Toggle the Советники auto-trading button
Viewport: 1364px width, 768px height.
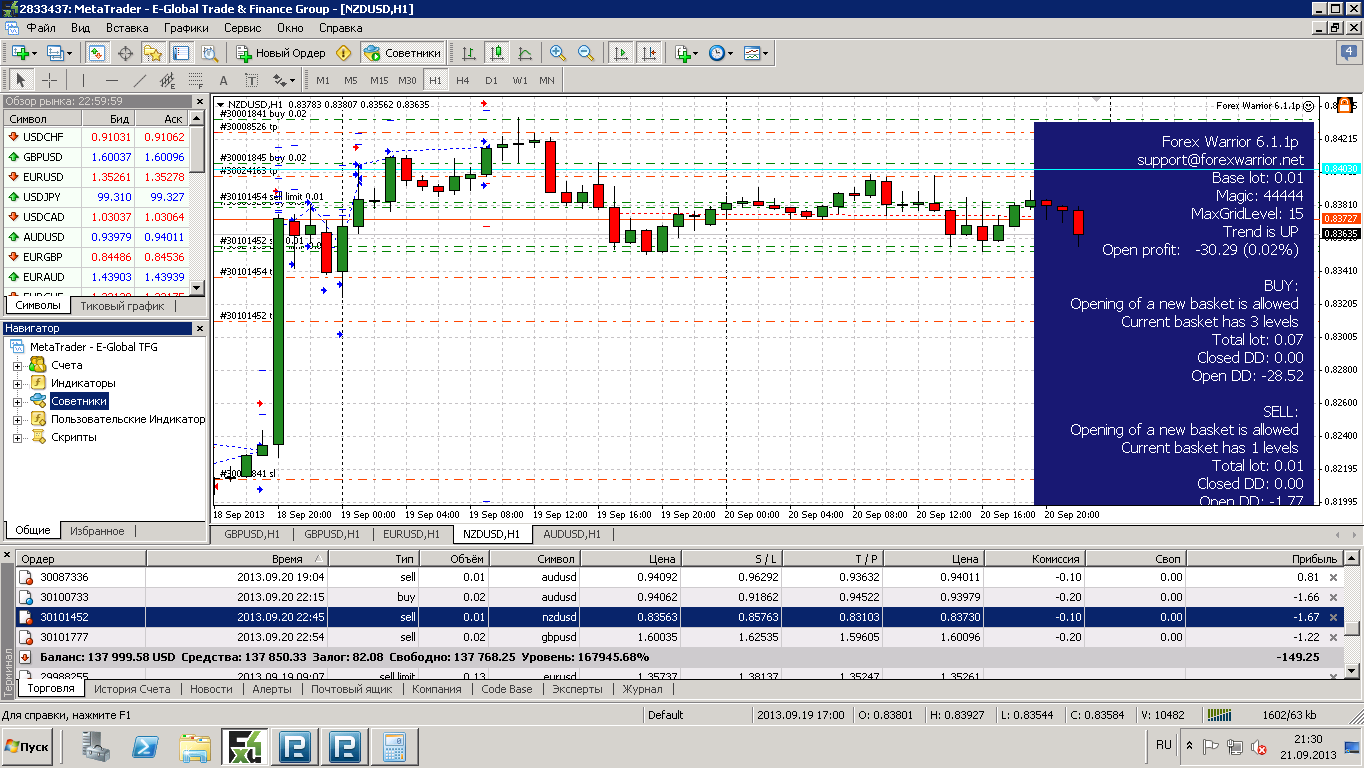click(402, 53)
